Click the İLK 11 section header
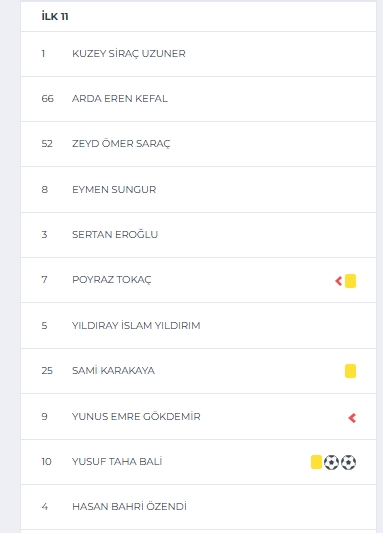 coord(55,16)
